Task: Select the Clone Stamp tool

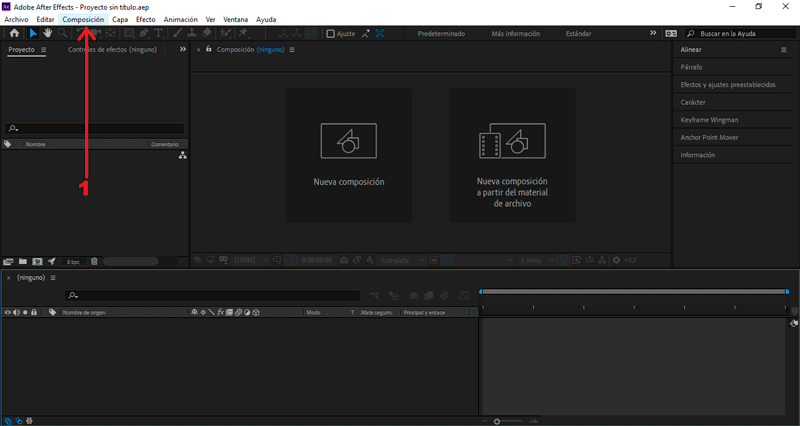Action: pos(192,33)
